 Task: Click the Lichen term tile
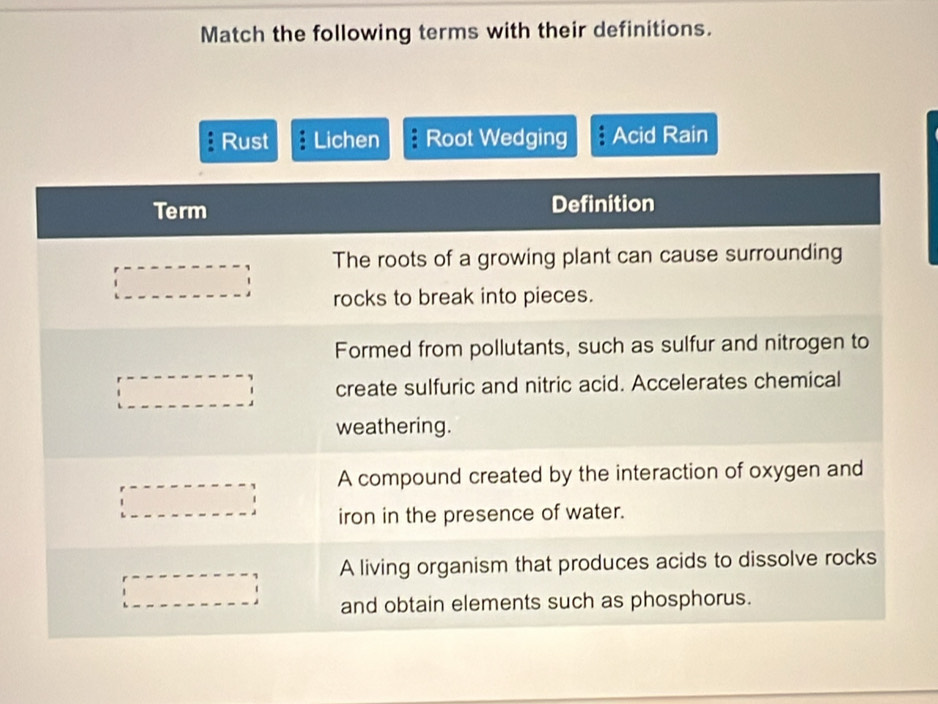pyautogui.click(x=340, y=140)
